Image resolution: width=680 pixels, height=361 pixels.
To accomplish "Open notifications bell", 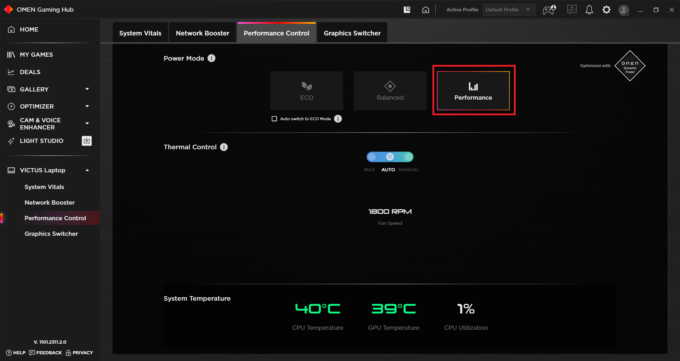I will pos(589,10).
